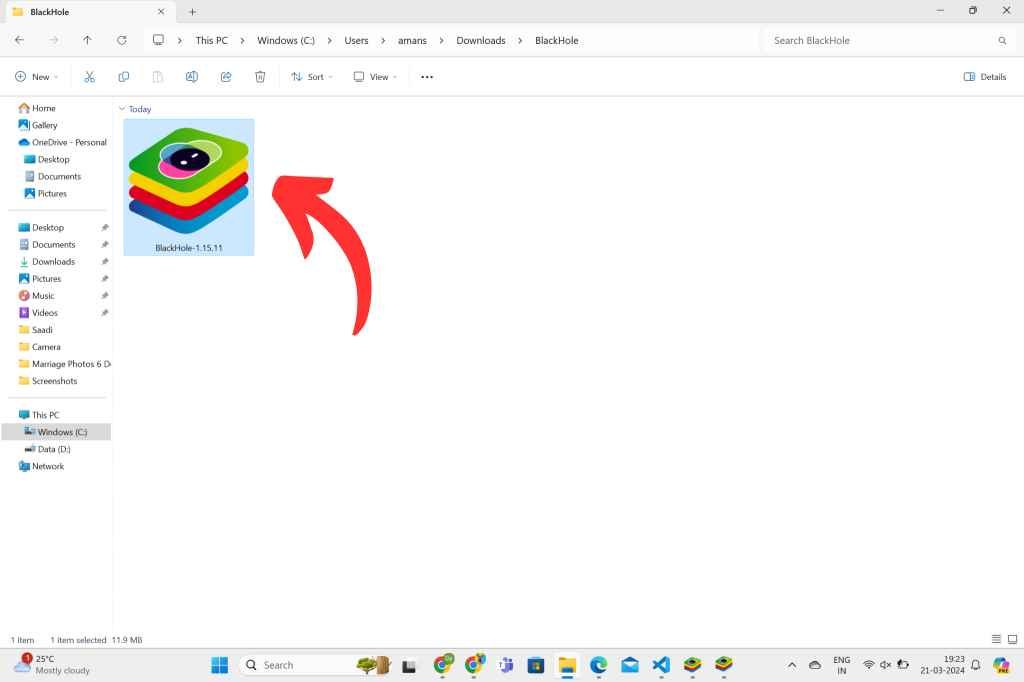Open the View dropdown menu
This screenshot has height=682, width=1024.
click(375, 77)
